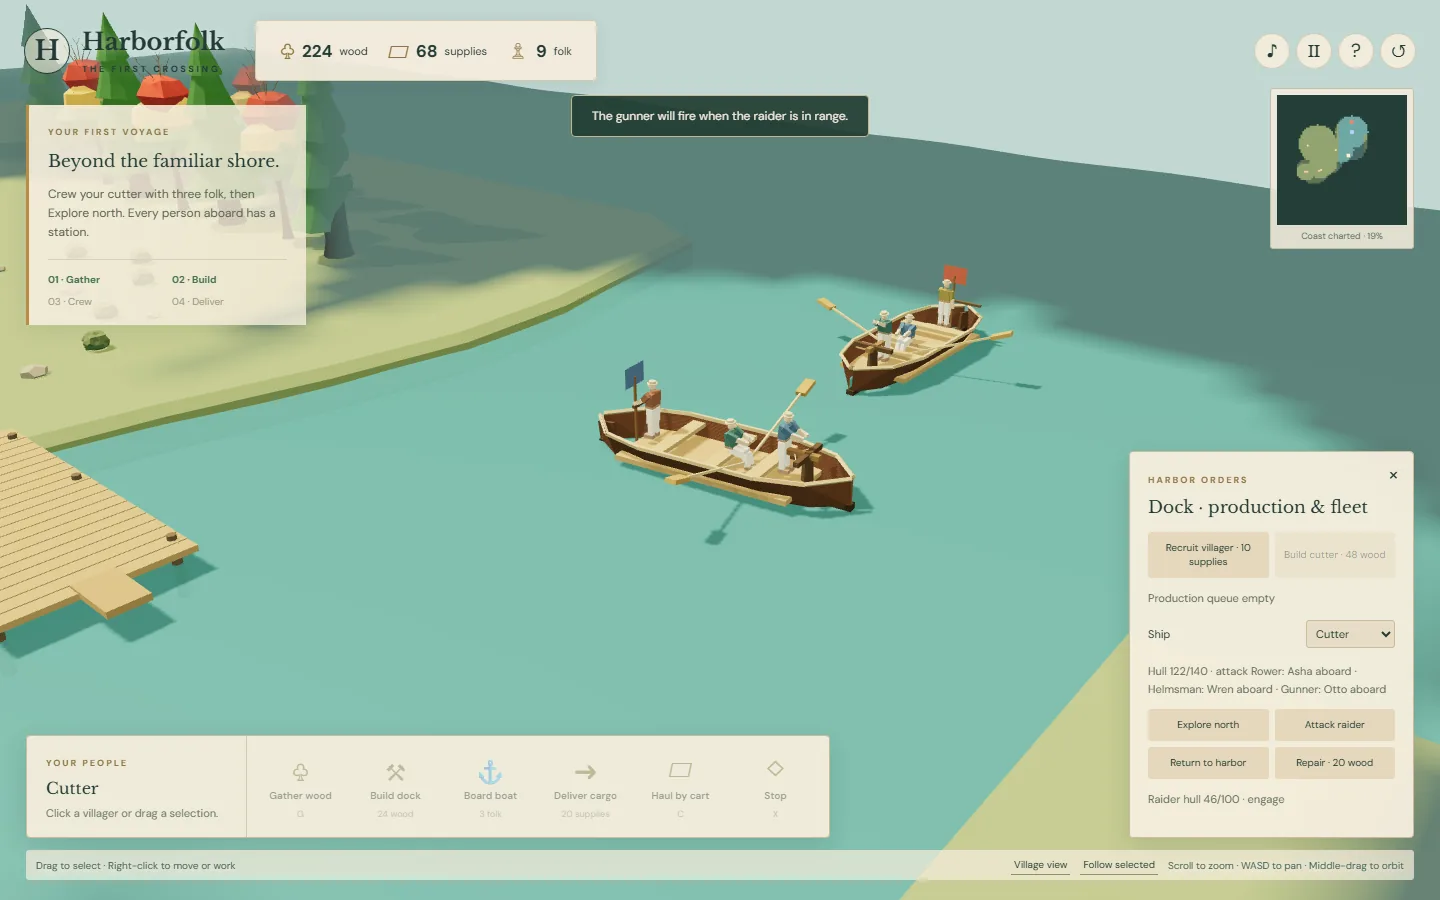Click the supplies resource icon
Image resolution: width=1440 pixels, height=900 pixels.
pyautogui.click(x=398, y=52)
